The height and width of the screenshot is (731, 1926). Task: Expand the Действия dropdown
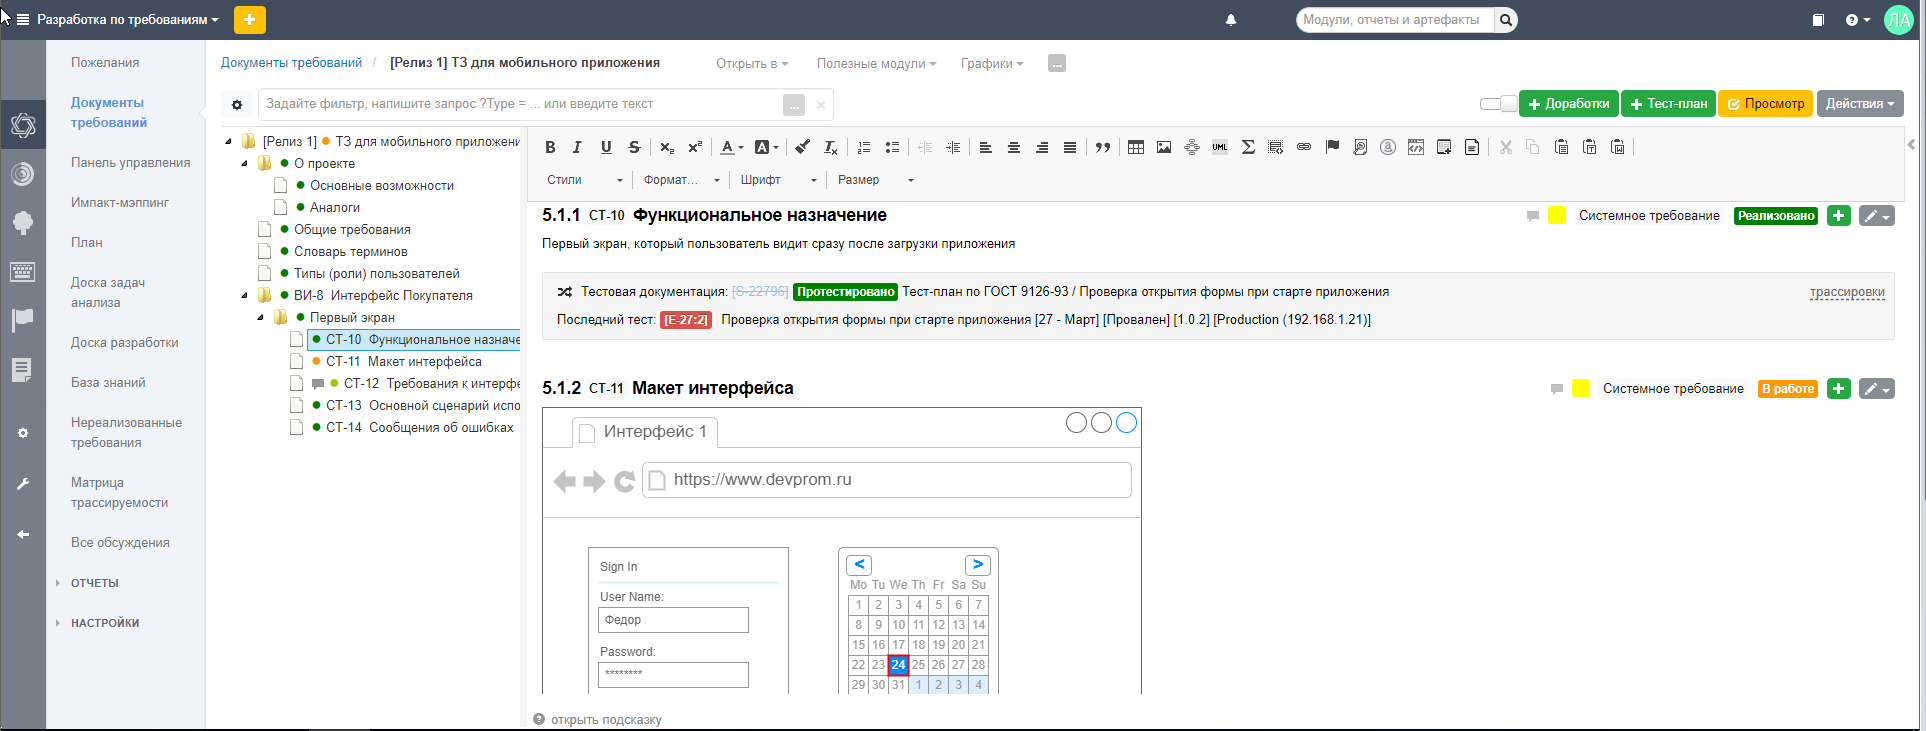tap(1859, 104)
